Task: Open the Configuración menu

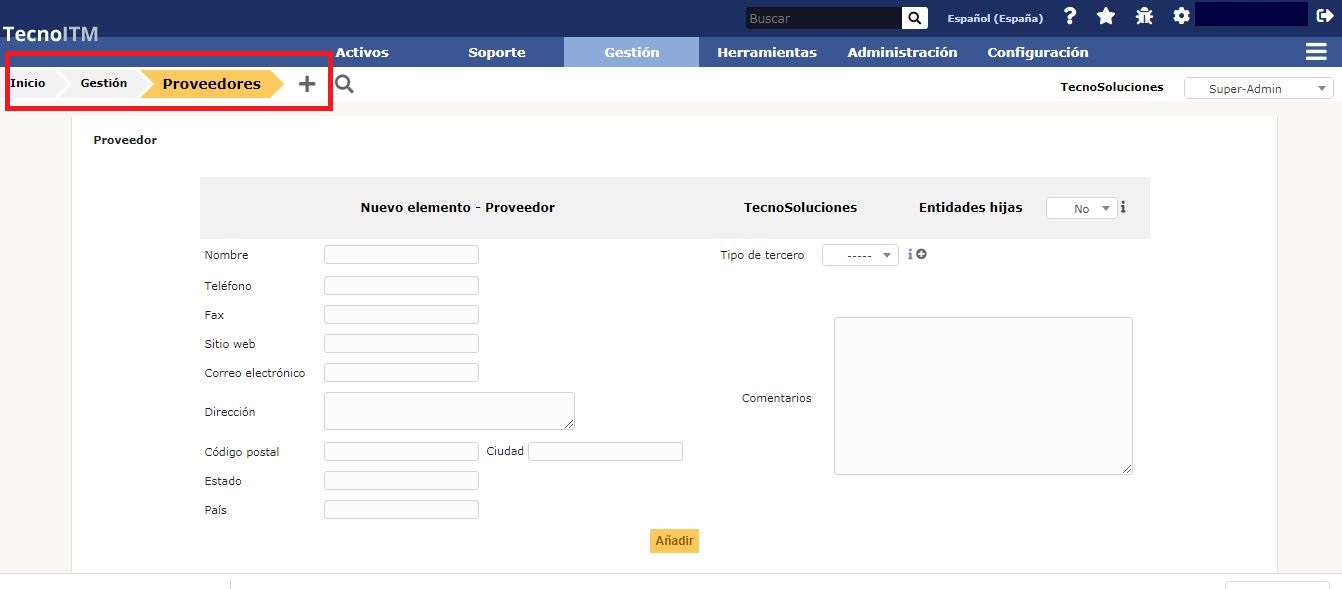Action: 1038,52
